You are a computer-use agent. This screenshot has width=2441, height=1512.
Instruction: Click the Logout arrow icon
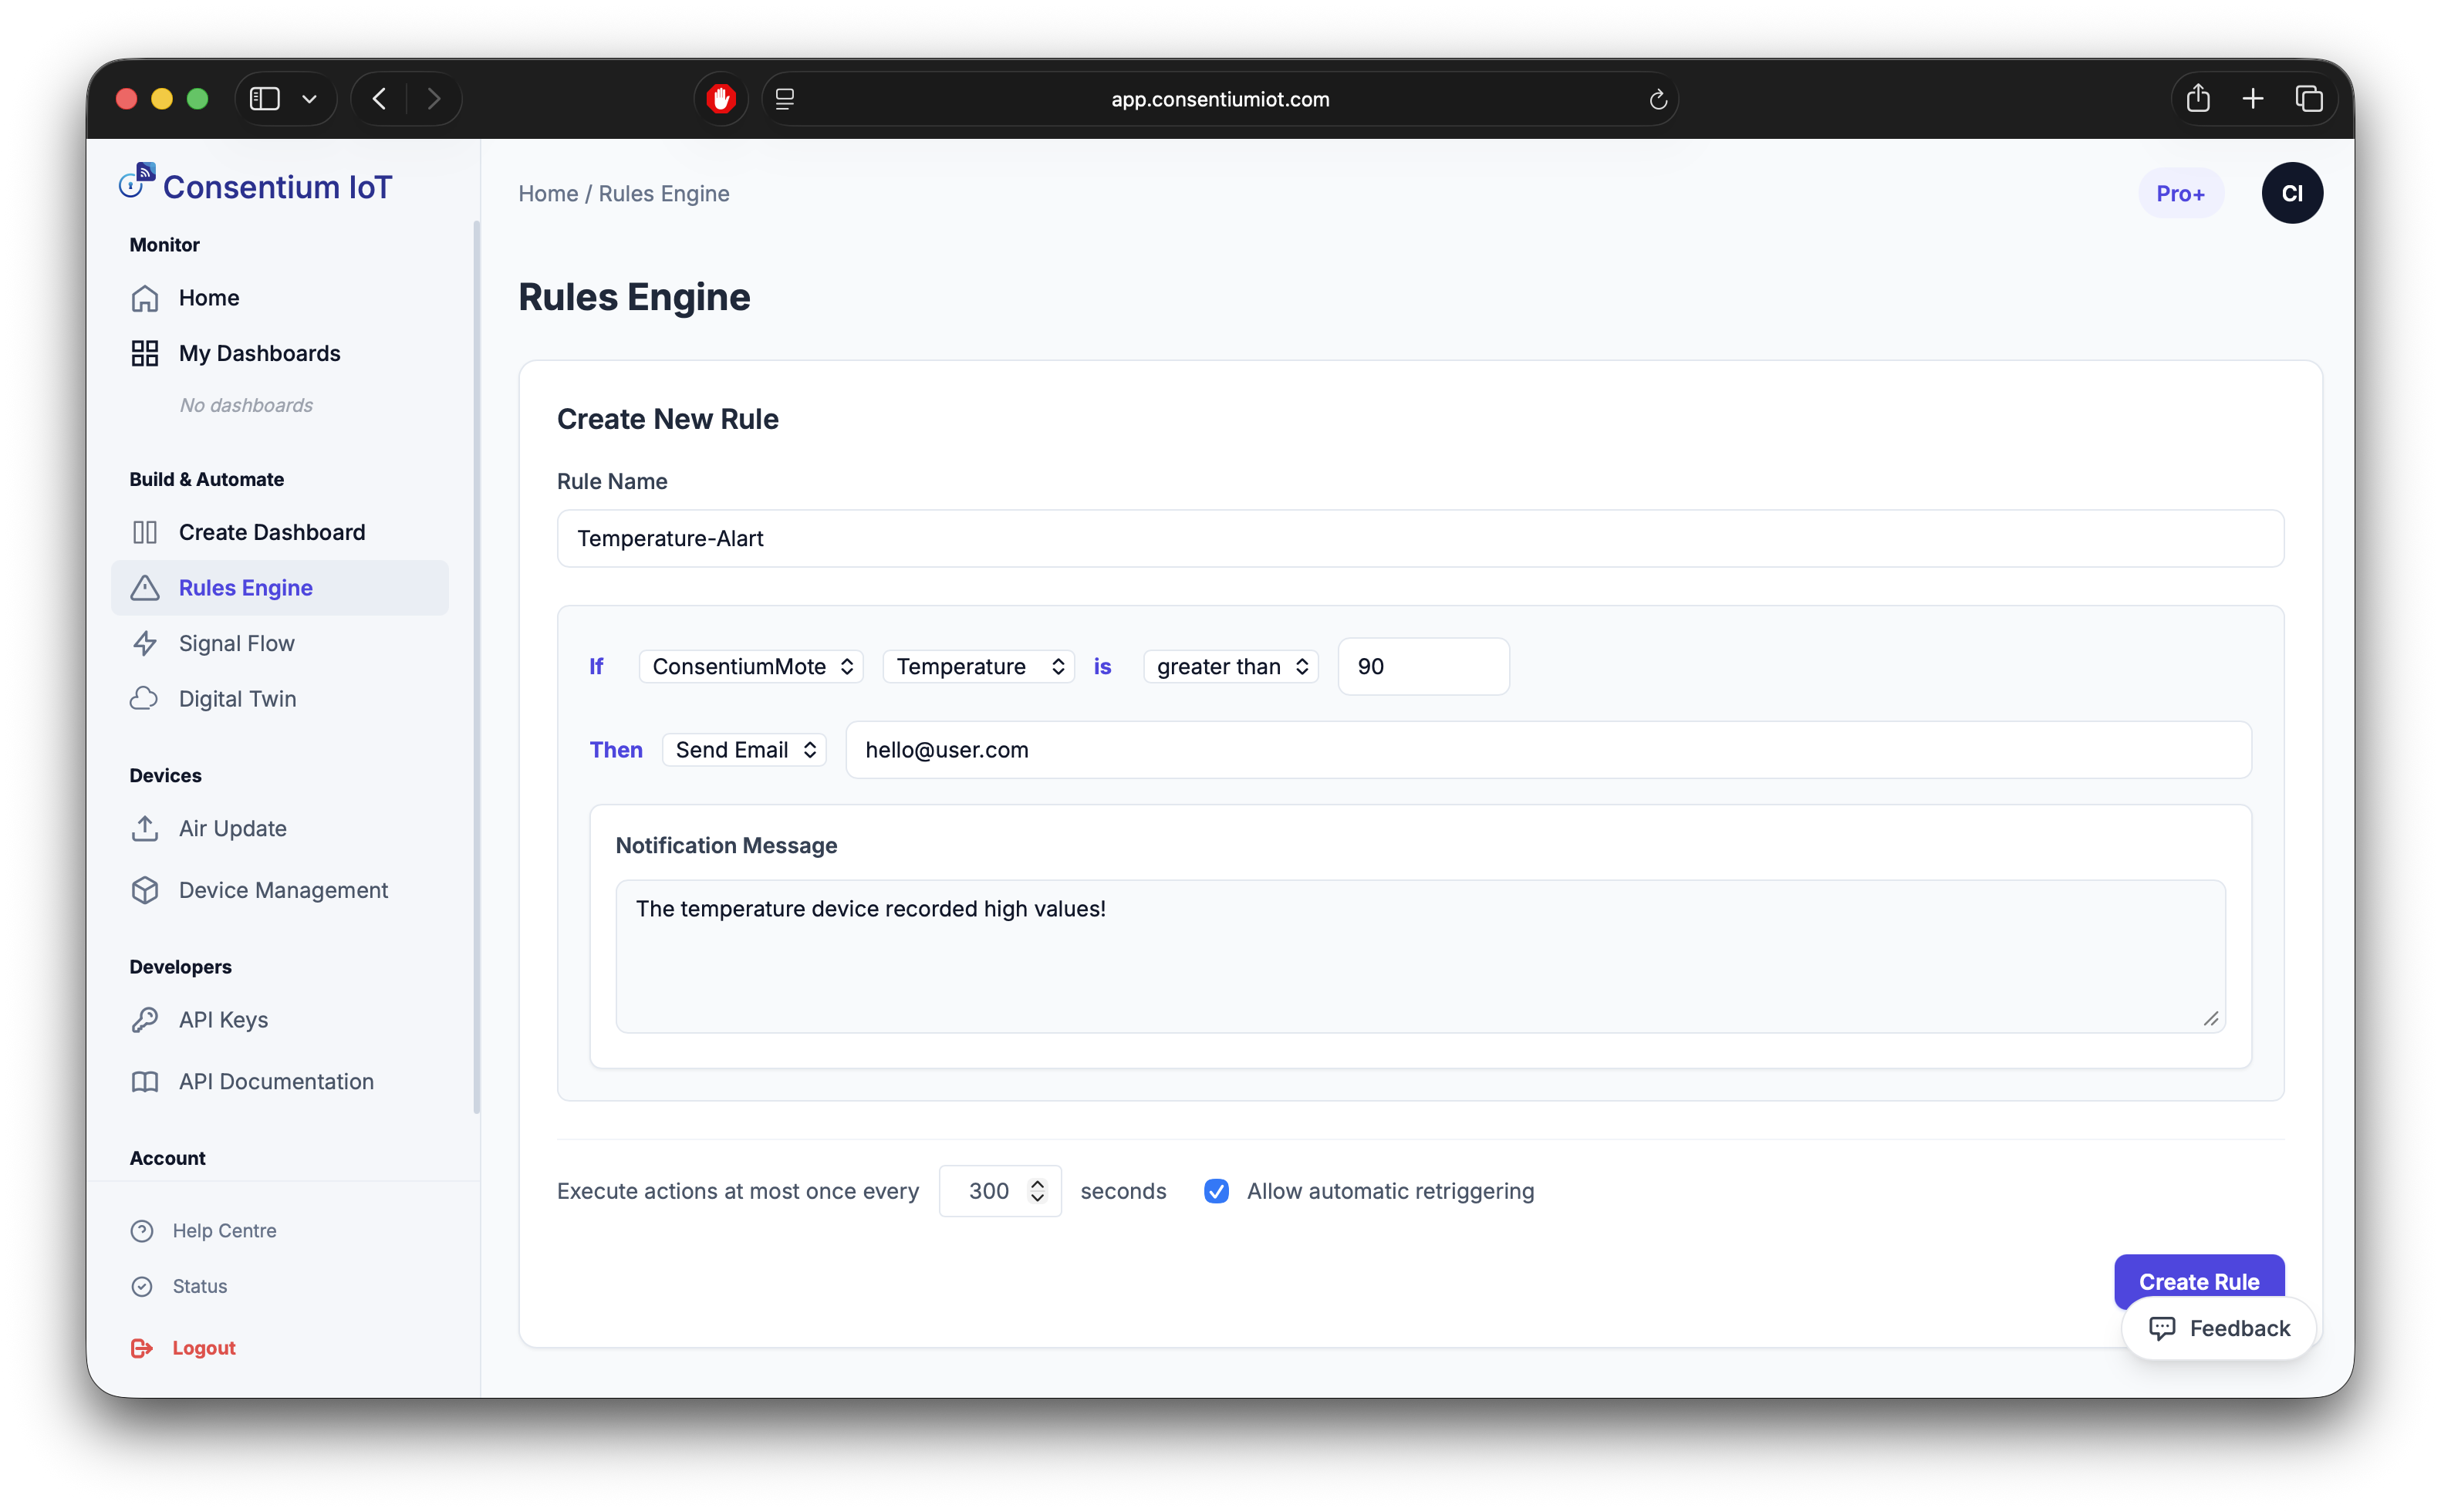click(142, 1348)
